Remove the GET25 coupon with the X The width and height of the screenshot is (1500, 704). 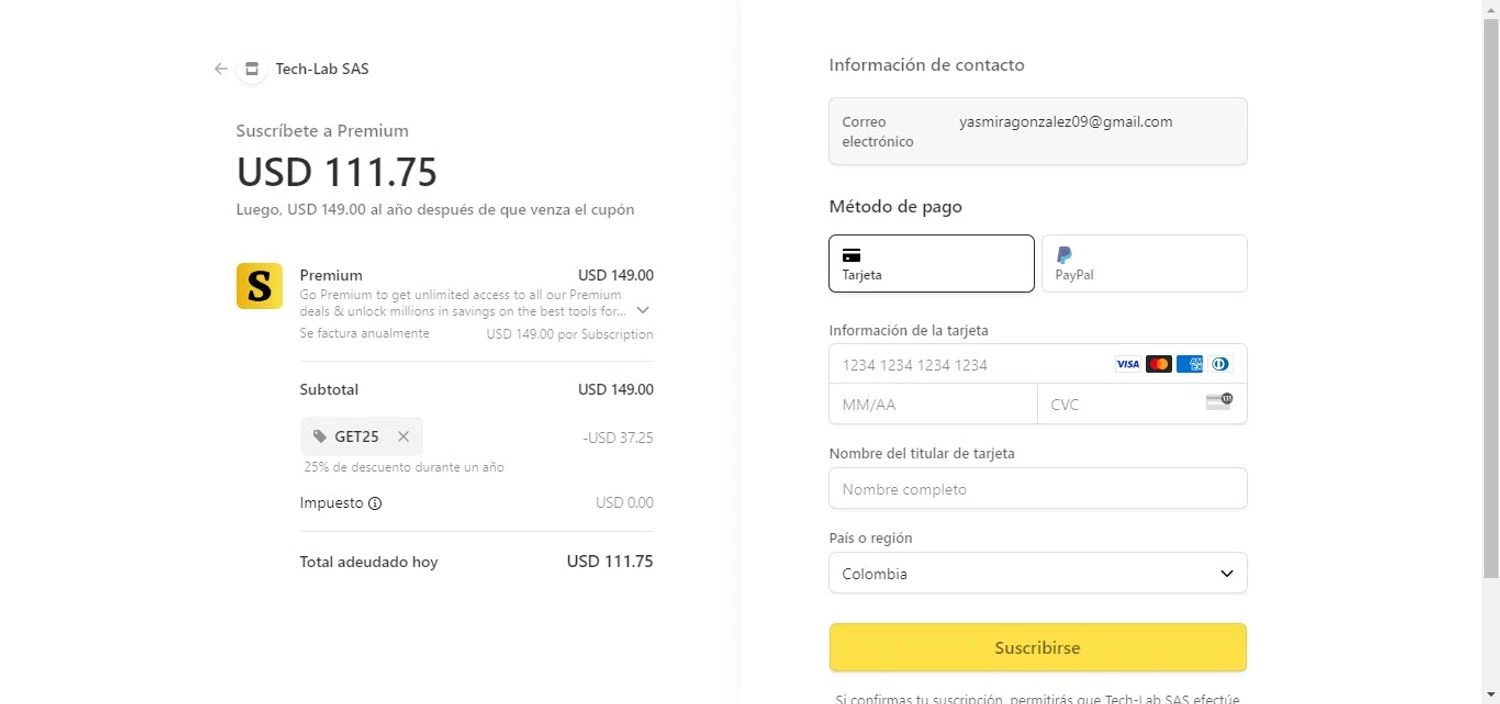(x=403, y=436)
